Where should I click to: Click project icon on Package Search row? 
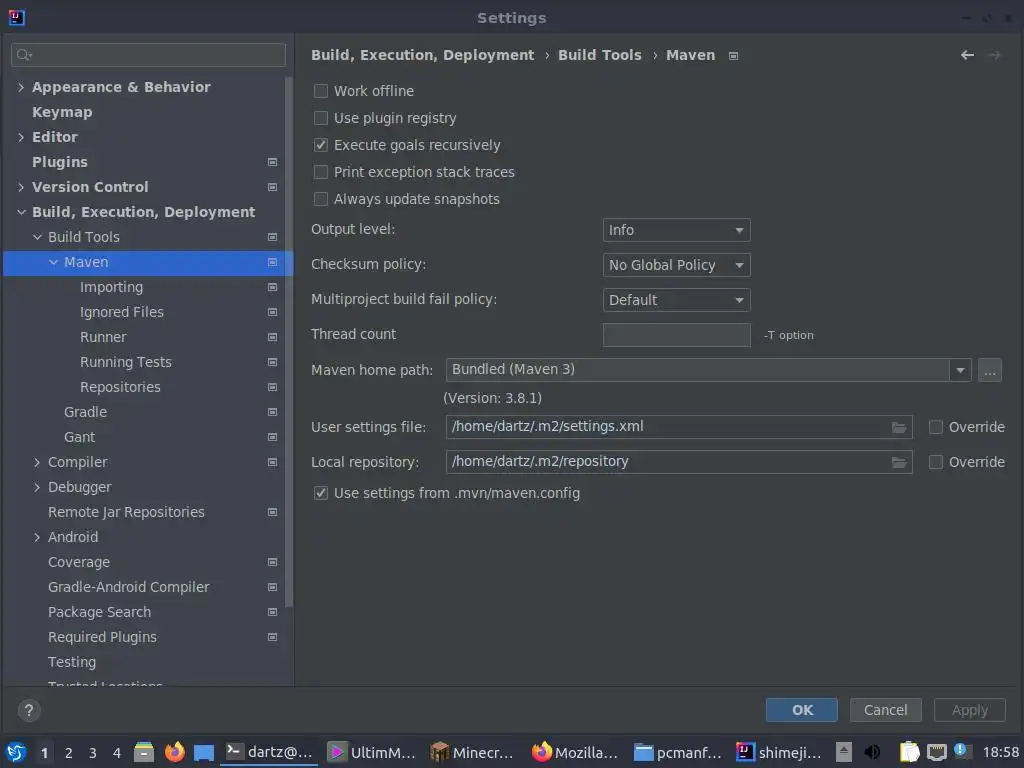pyautogui.click(x=272, y=612)
